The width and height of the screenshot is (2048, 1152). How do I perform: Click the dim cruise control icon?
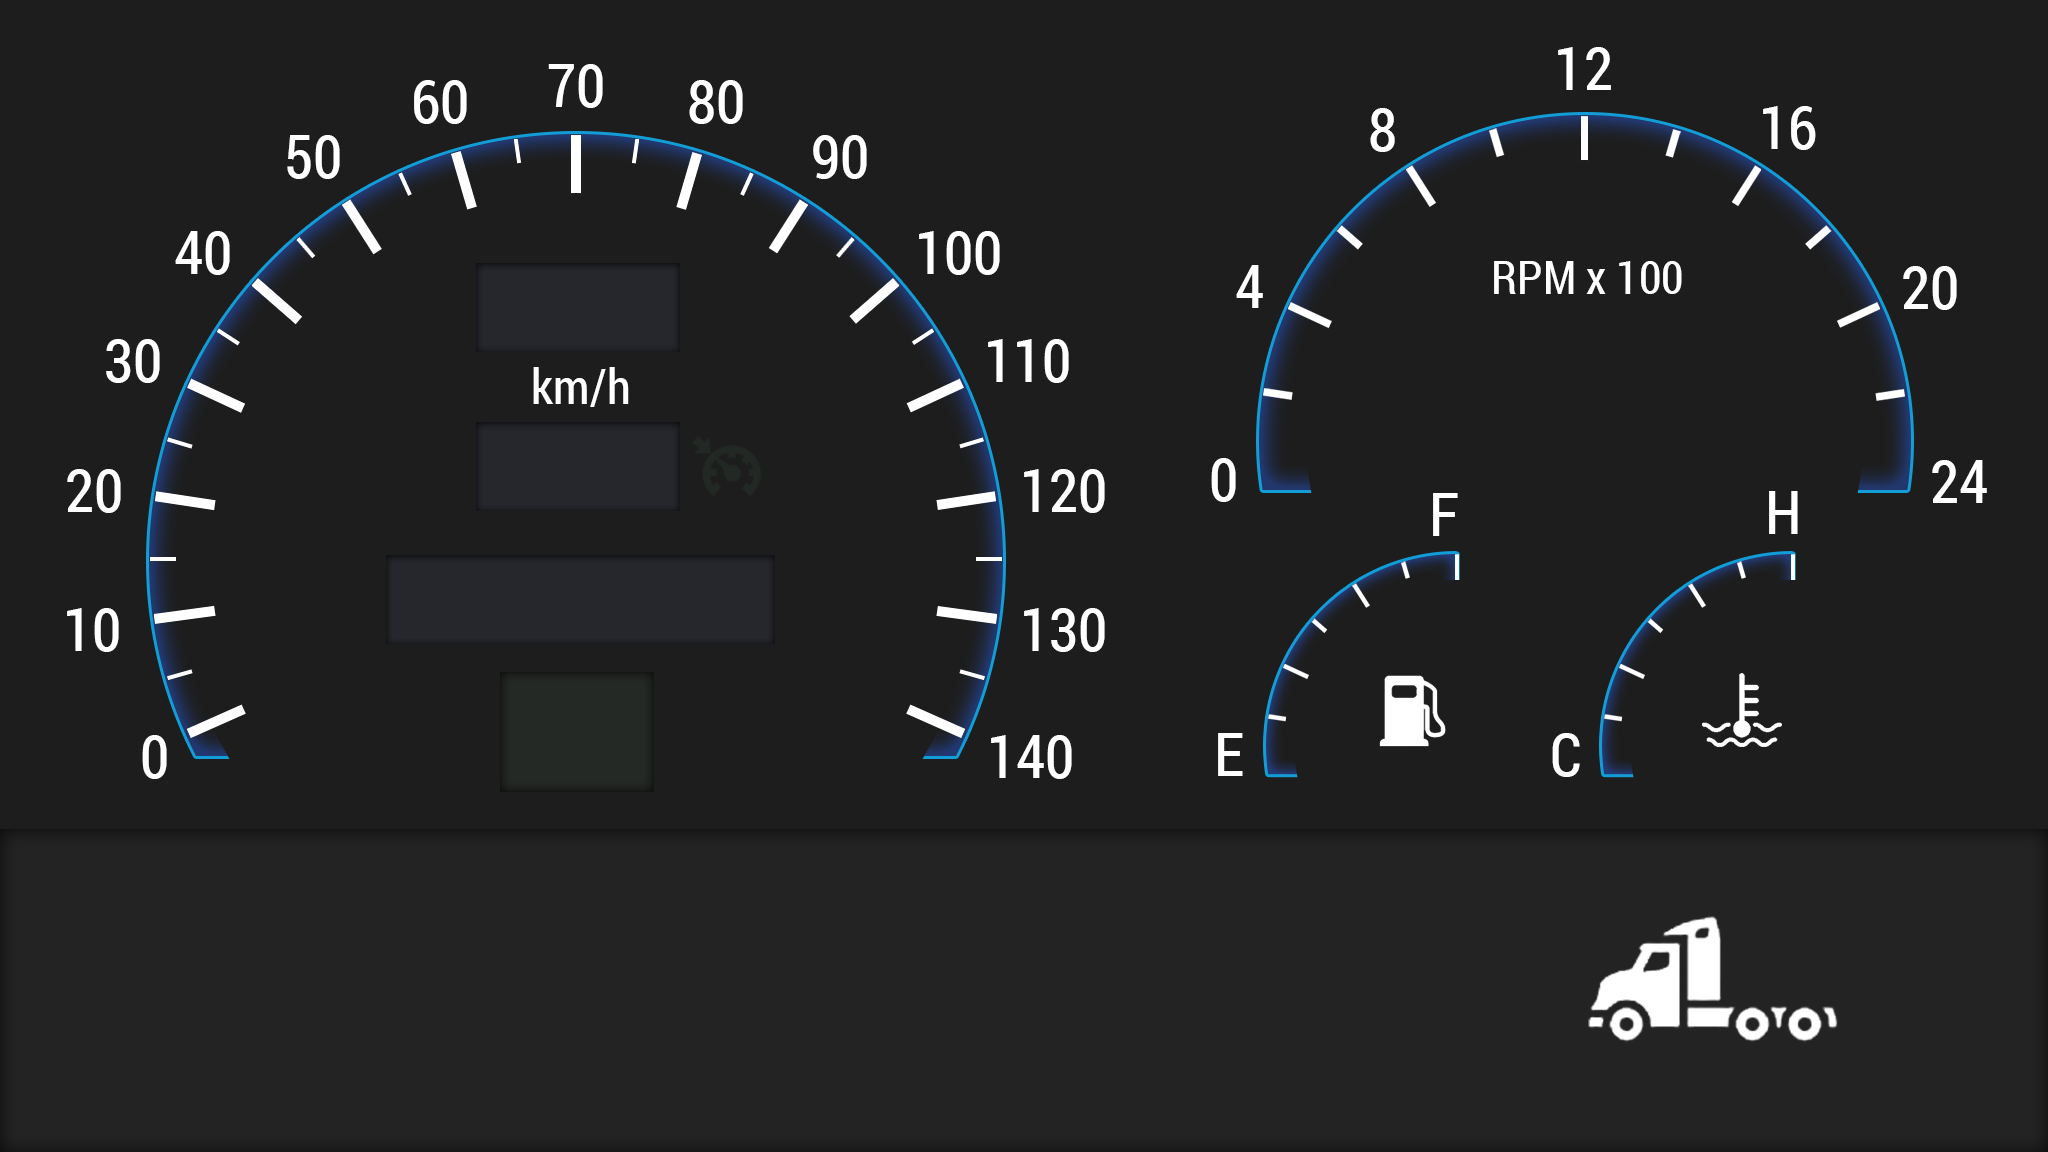point(729,468)
